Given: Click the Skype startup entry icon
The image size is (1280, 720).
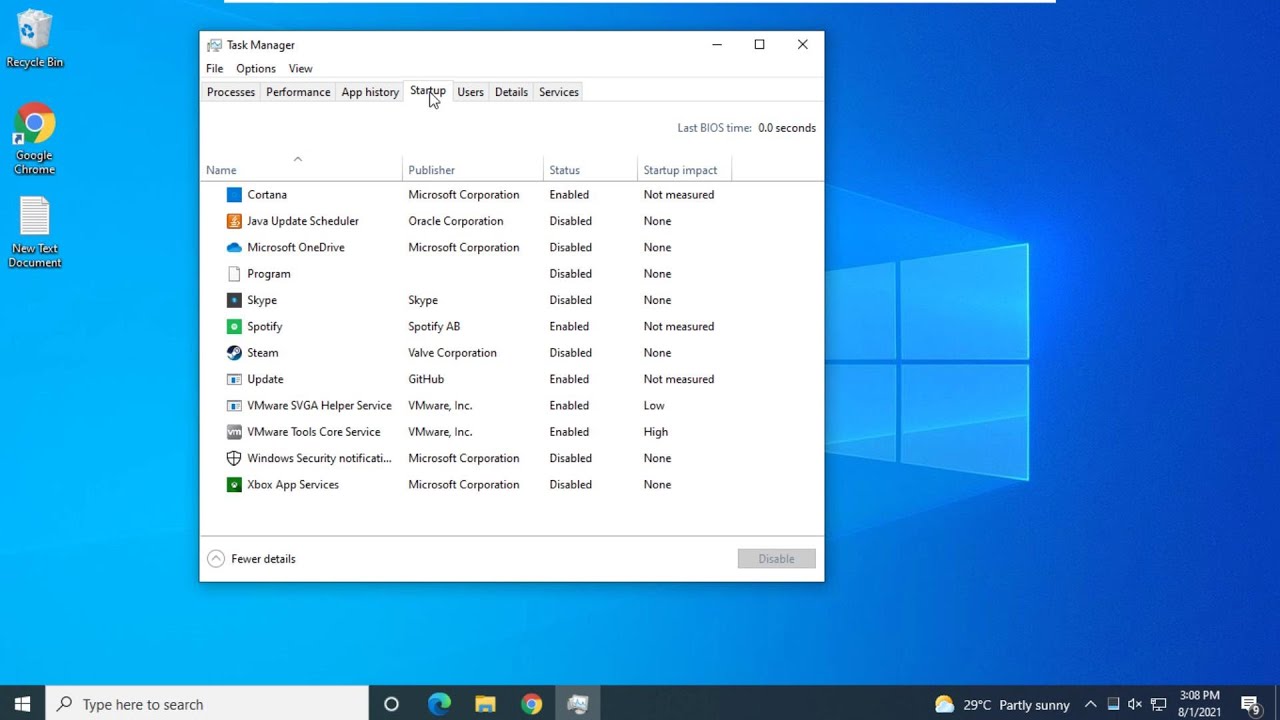Looking at the screenshot, I should (x=234, y=300).
